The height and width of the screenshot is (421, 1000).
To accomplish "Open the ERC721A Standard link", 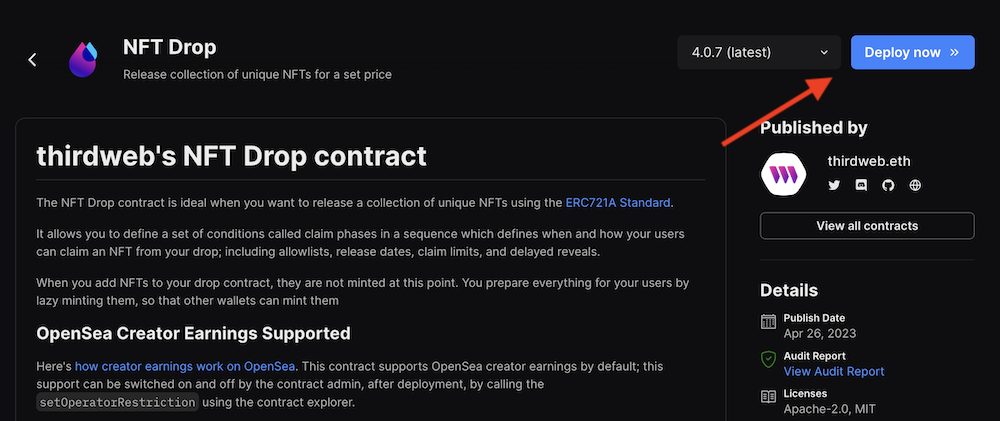I will coord(618,203).
